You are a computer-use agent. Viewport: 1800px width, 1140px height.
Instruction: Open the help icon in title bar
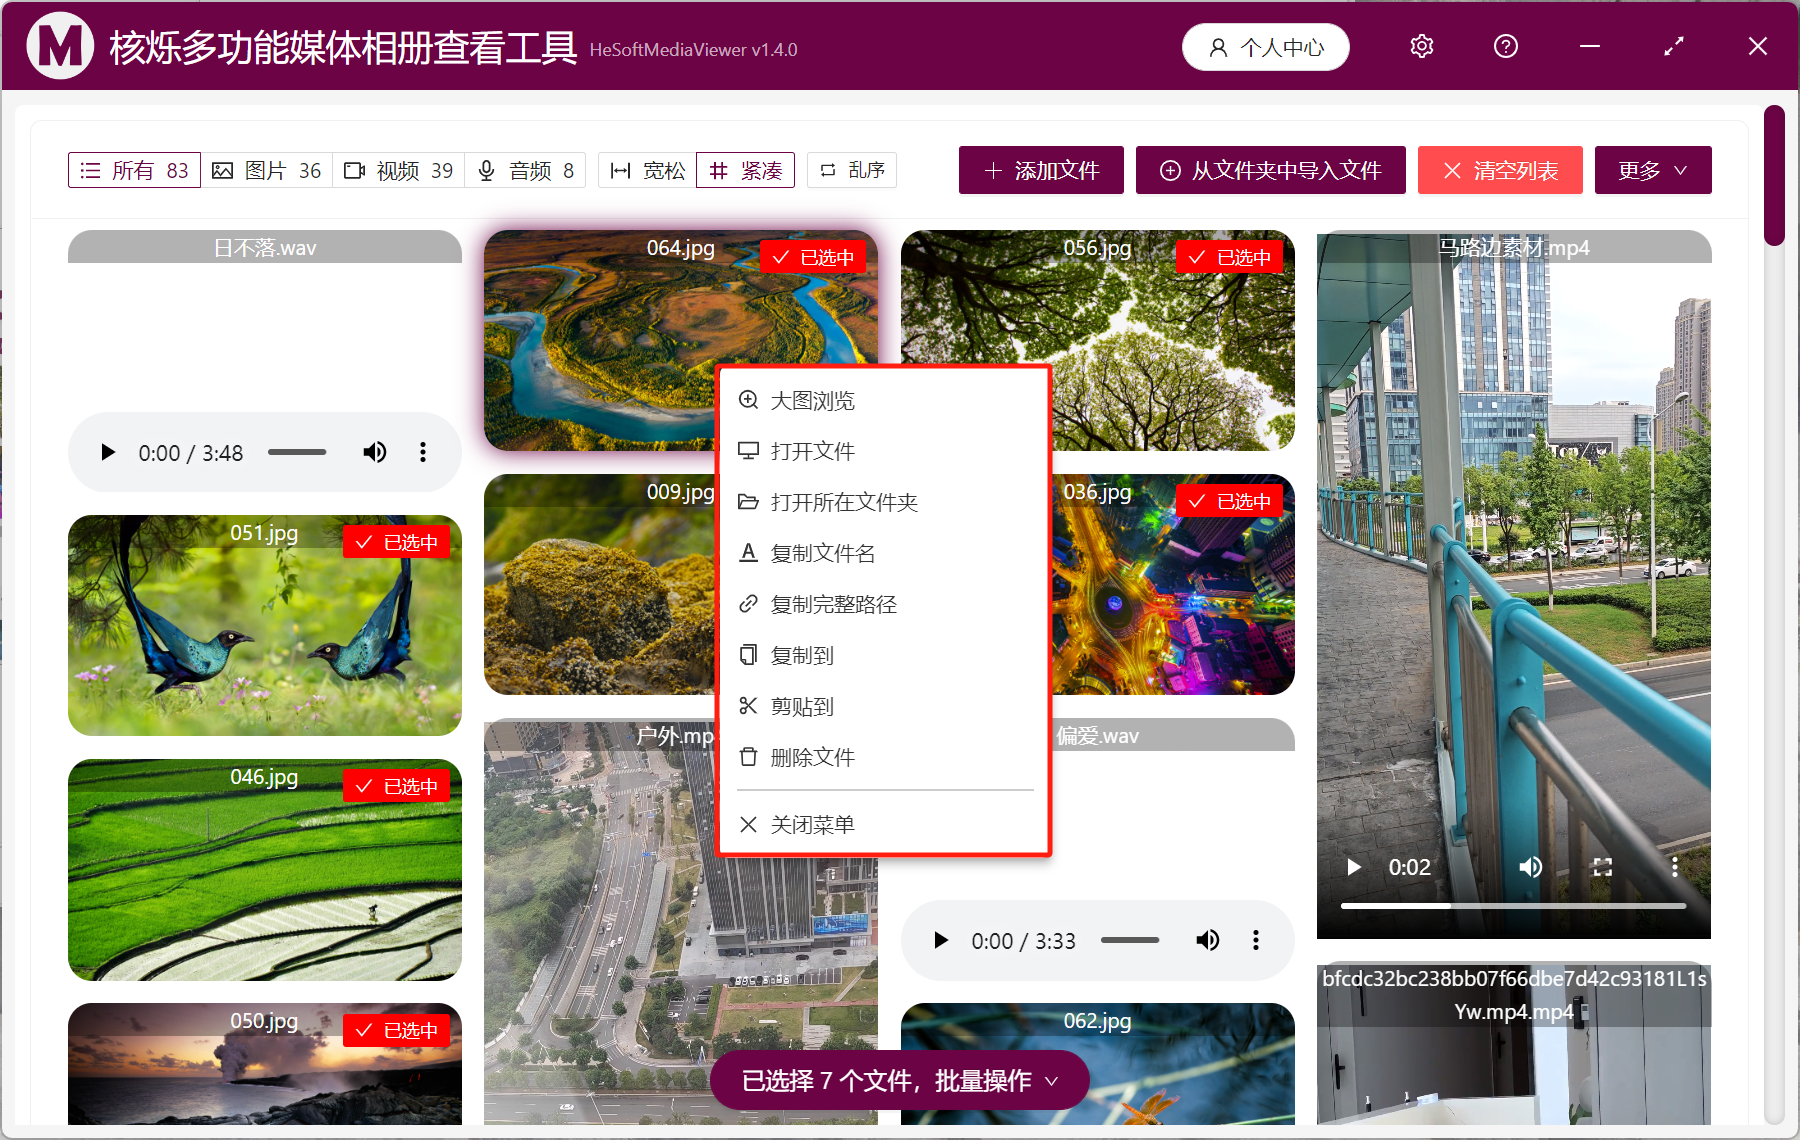pos(1505,46)
